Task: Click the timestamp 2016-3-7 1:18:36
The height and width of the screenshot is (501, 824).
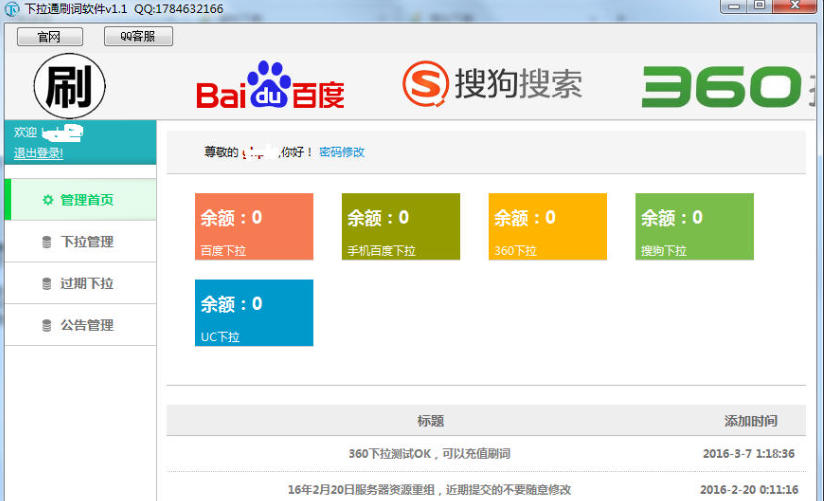Action: (x=749, y=454)
